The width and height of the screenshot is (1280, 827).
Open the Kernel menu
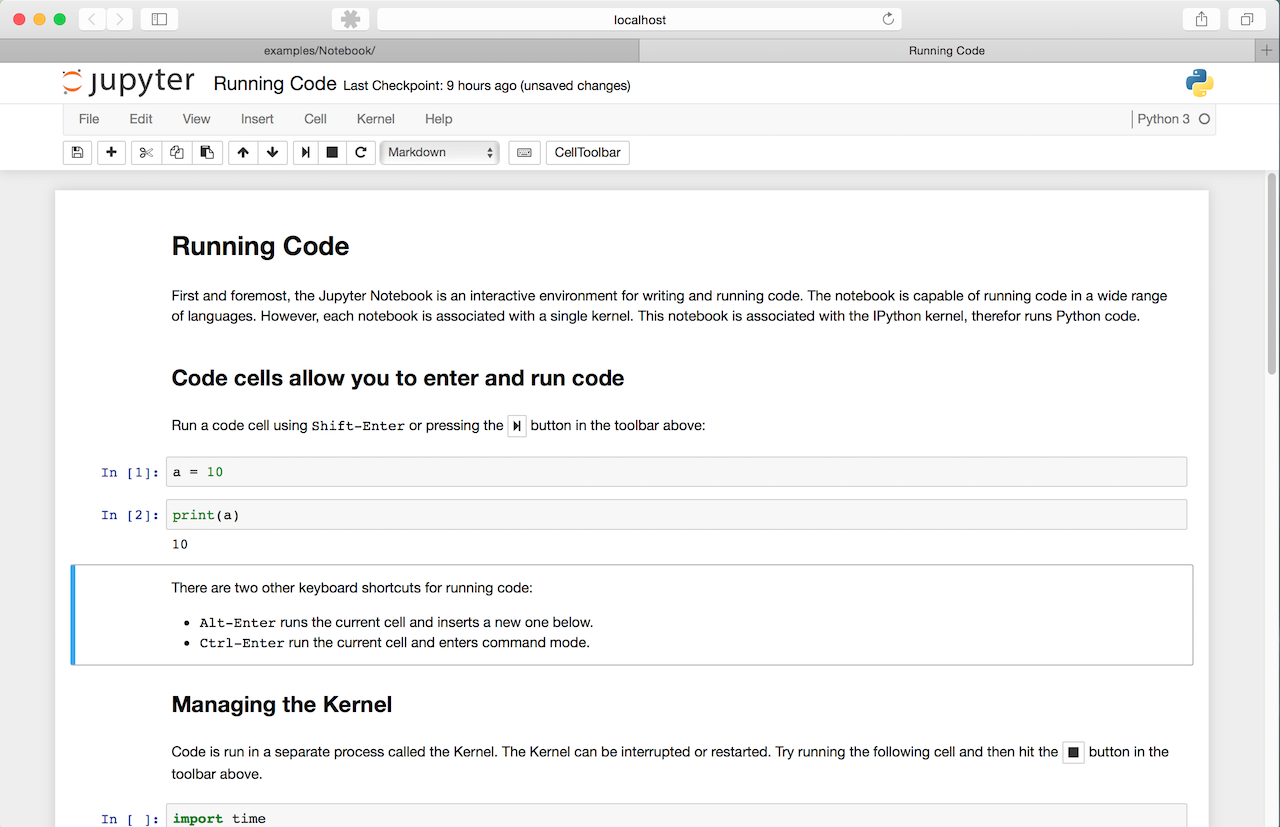tap(375, 119)
